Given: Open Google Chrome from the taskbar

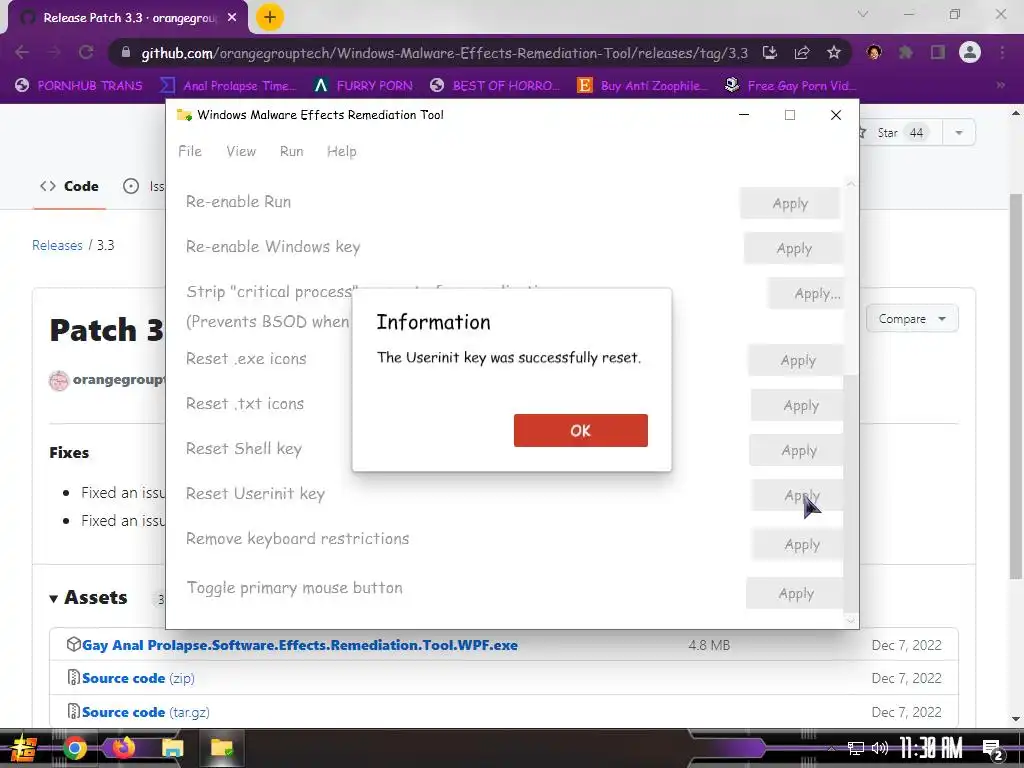Looking at the screenshot, I should [74, 748].
